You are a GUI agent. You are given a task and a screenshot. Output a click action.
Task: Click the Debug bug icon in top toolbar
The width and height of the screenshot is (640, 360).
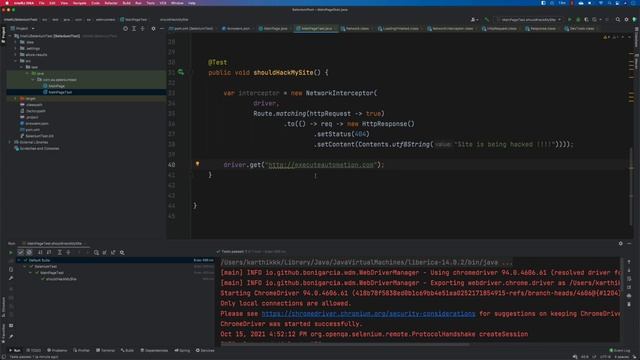[x=578, y=19]
